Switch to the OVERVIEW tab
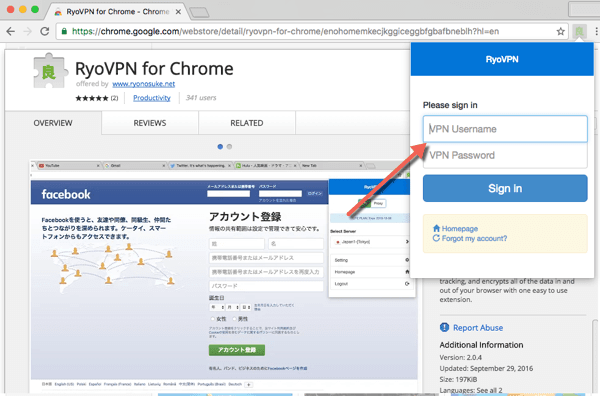Viewport: 600px width, 396px height. (x=53, y=123)
